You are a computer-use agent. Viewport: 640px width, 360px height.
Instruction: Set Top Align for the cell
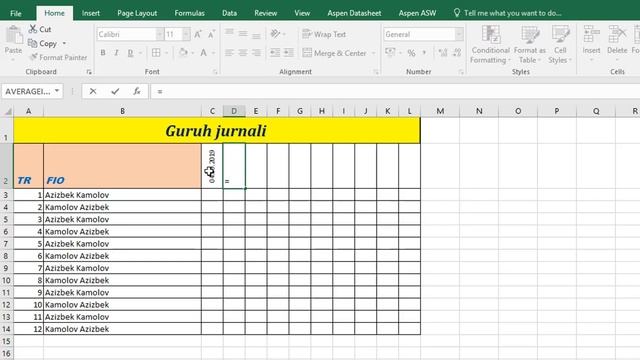[229, 33]
